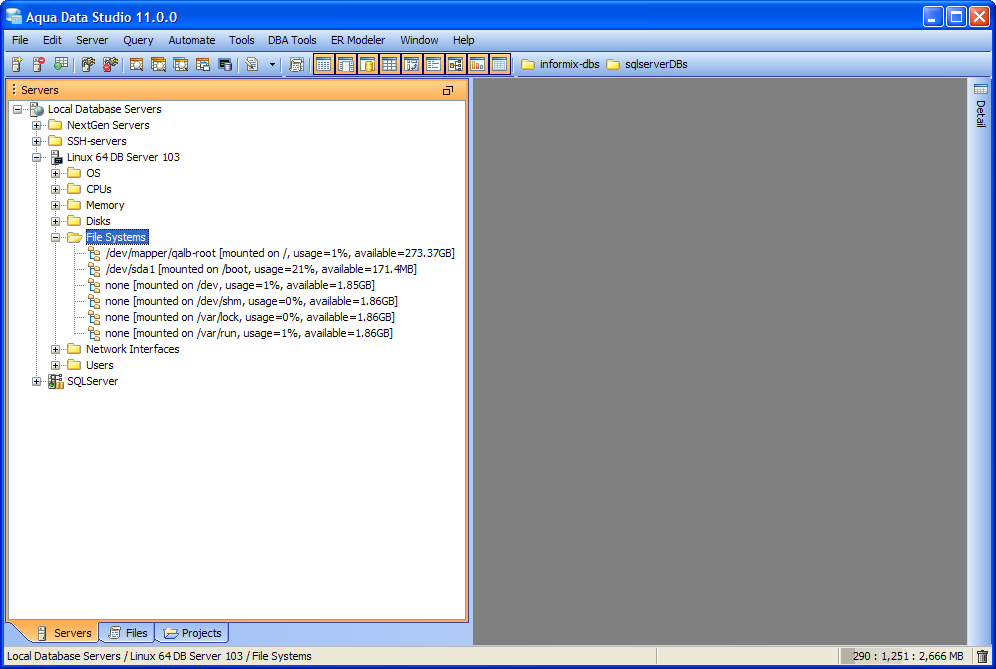Open the sqlserverDBs bookmark folder
This screenshot has height=669, width=996.
pyautogui.click(x=647, y=64)
